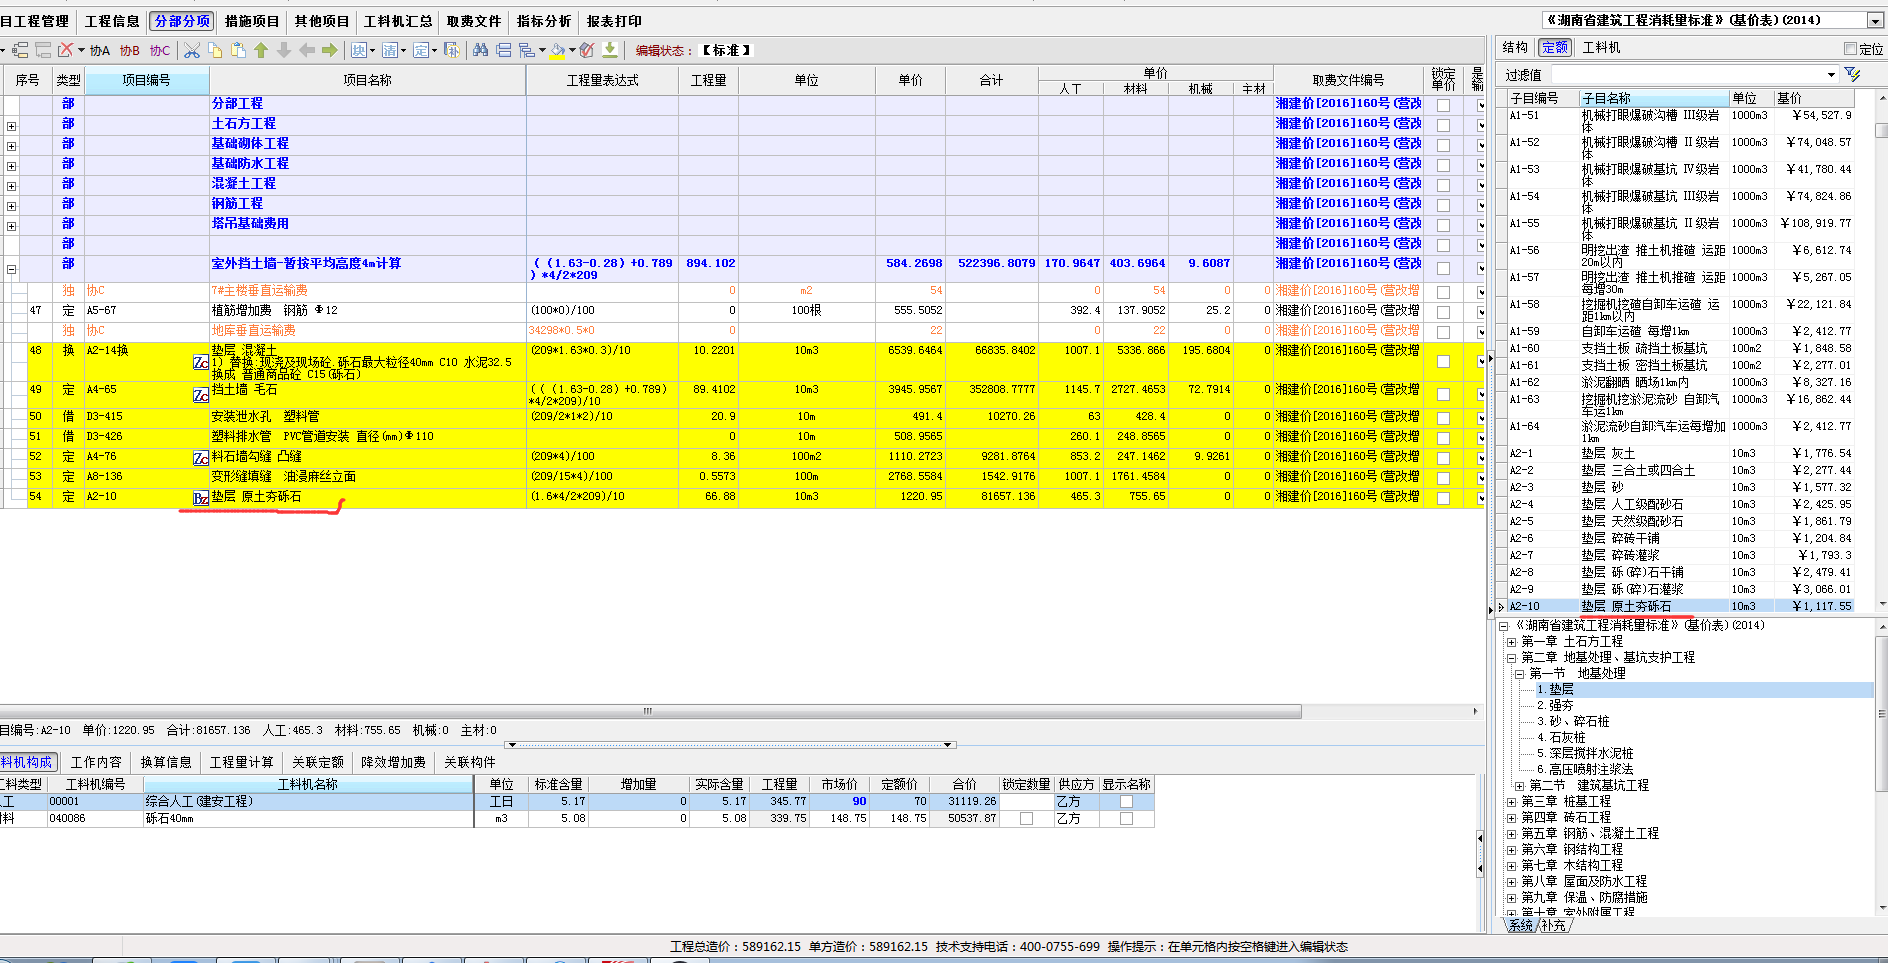The height and width of the screenshot is (963, 1888).
Task: Select quota row A2-8 垫层 砾(碎)石干铺
Action: (1680, 572)
